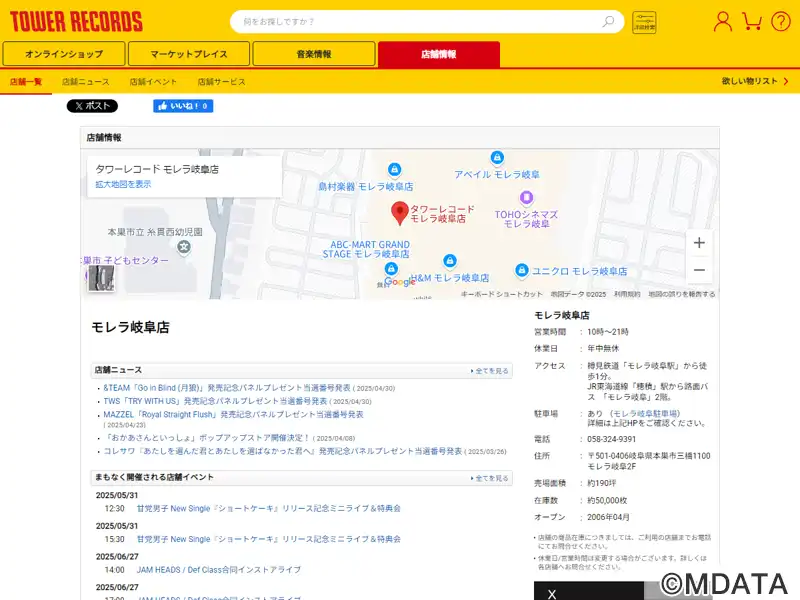Click the 約50,000枚 stock count text
Image resolution: width=800 pixels, height=600 pixels.
607,500
